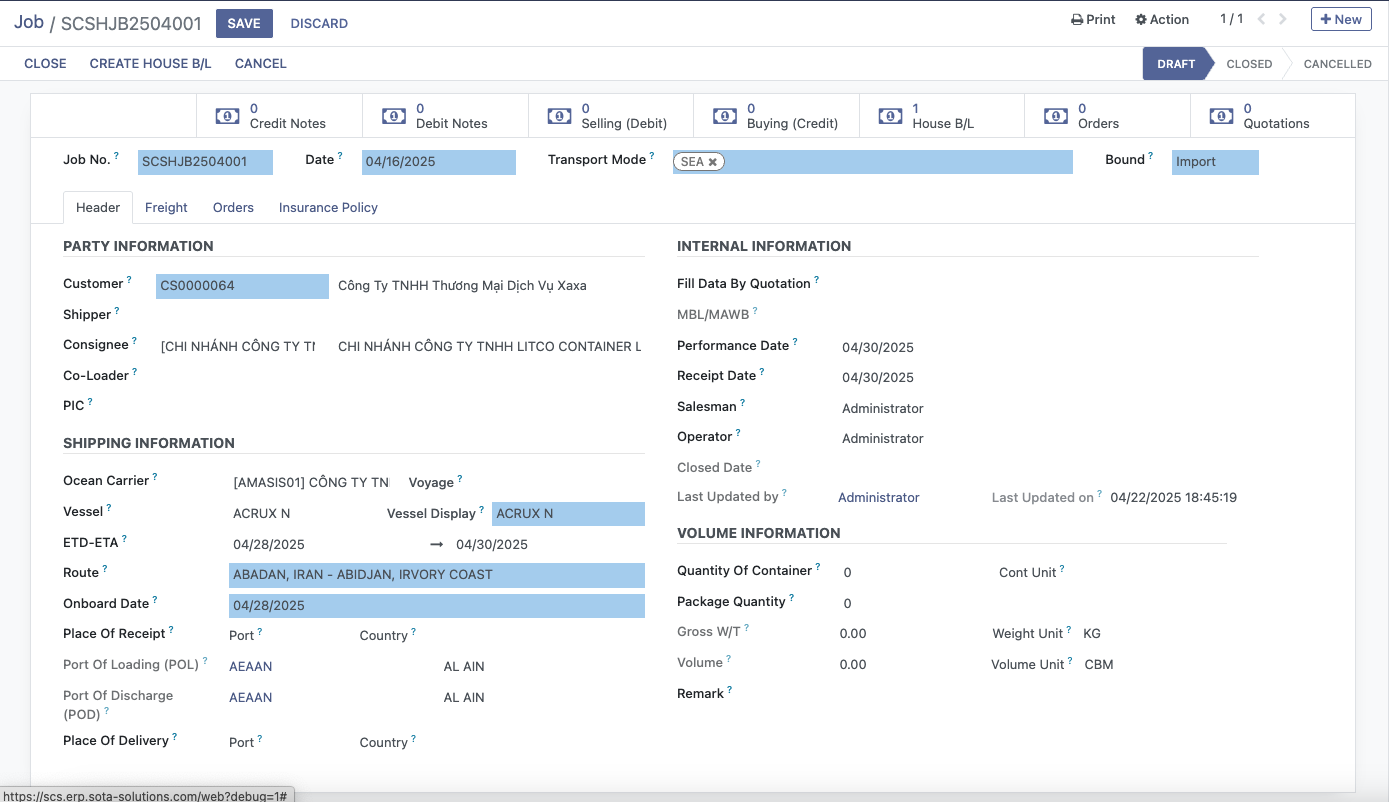The image size is (1389, 802).
Task: Click the Credit Notes money icon
Action: pyautogui.click(x=227, y=116)
